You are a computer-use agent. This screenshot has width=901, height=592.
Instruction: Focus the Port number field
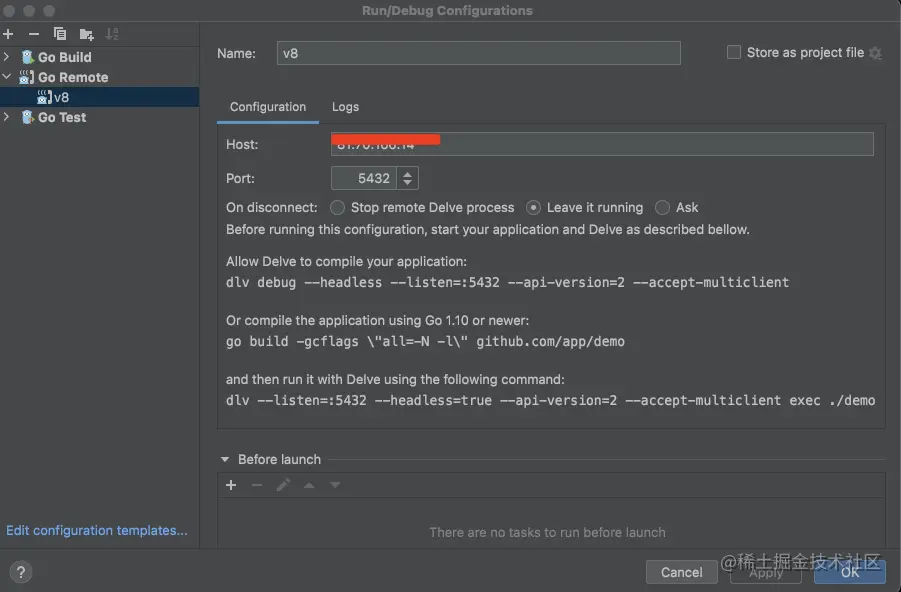tap(364, 178)
